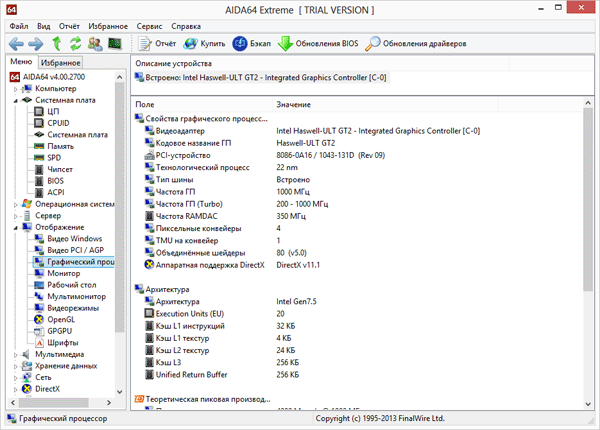The width and height of the screenshot is (600, 430).
Task: Select the GPGPU tree item
Action: 53,331
